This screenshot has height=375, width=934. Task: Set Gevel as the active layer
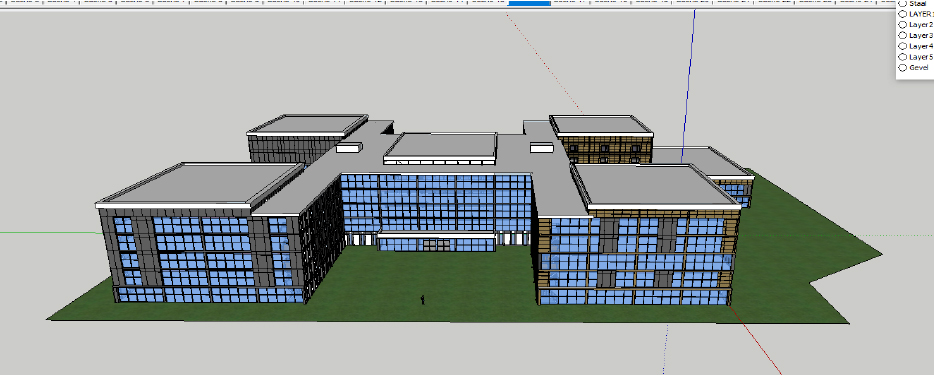click(902, 67)
